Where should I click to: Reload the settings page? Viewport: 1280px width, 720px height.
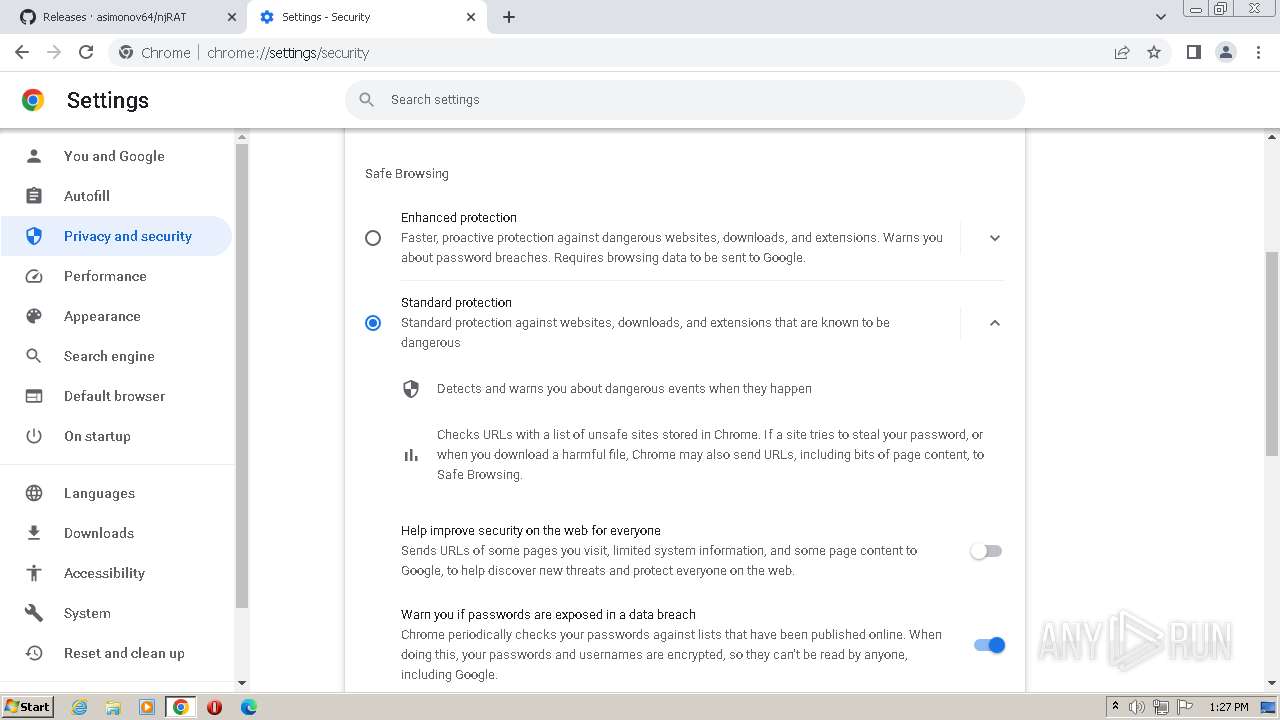coord(86,52)
